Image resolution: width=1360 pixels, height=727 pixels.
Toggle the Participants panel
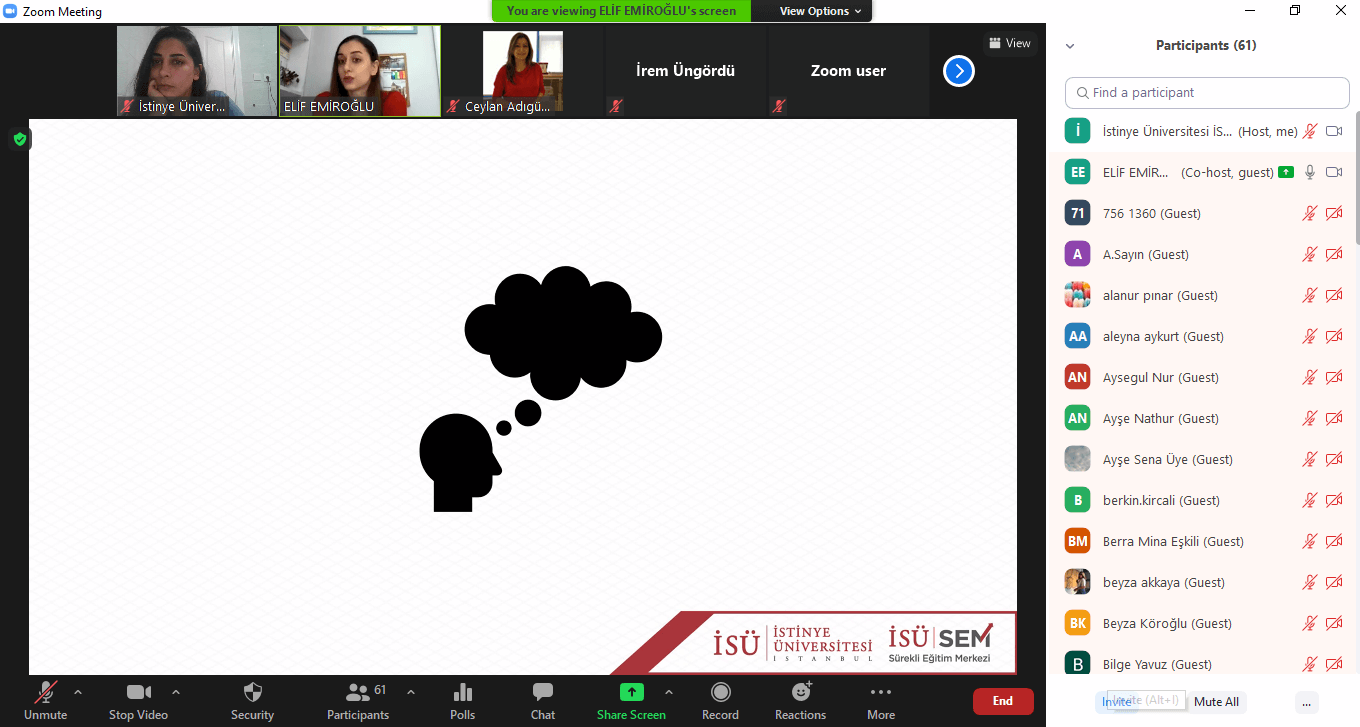[357, 693]
